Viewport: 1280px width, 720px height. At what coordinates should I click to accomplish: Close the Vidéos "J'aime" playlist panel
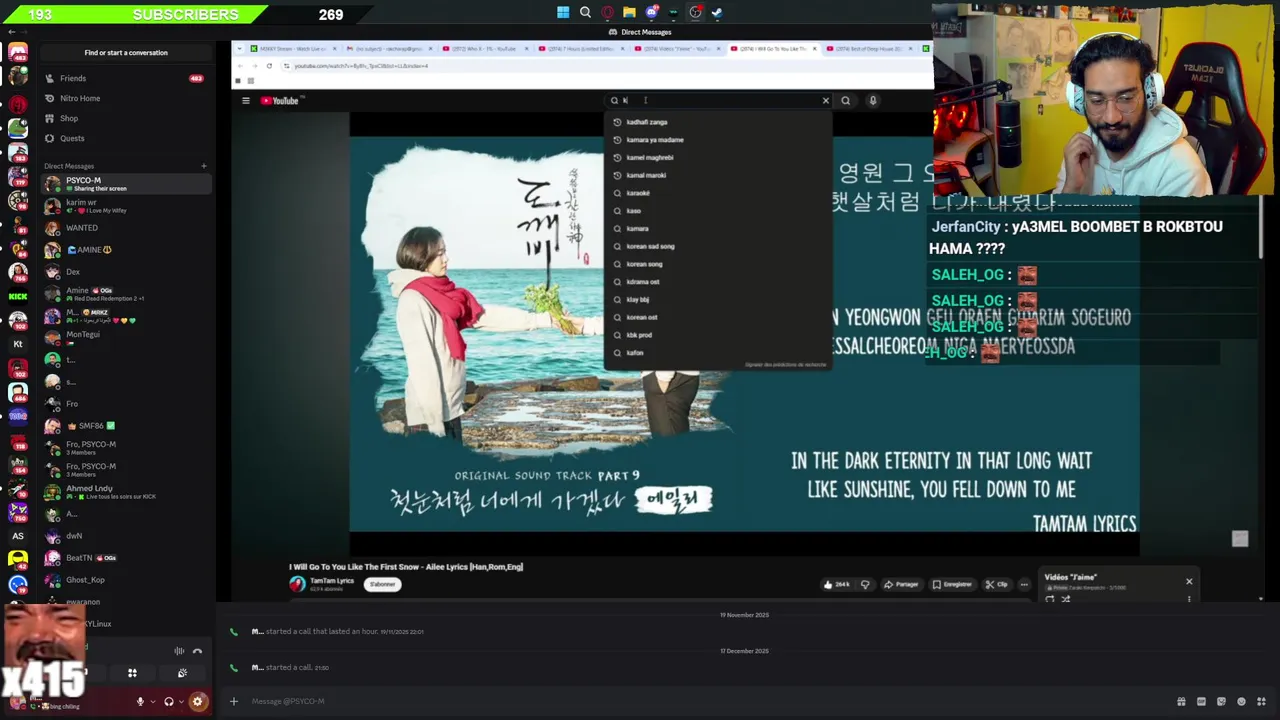1189,581
